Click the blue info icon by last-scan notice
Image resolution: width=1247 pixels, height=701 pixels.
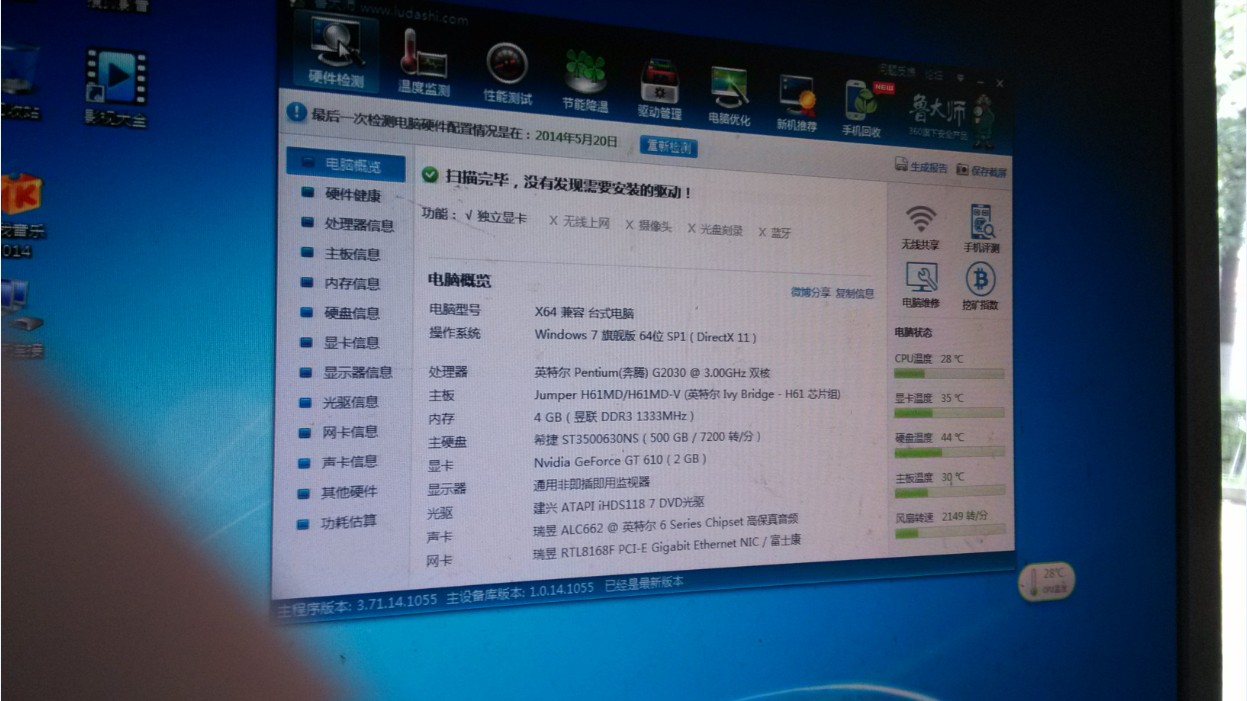pos(296,113)
